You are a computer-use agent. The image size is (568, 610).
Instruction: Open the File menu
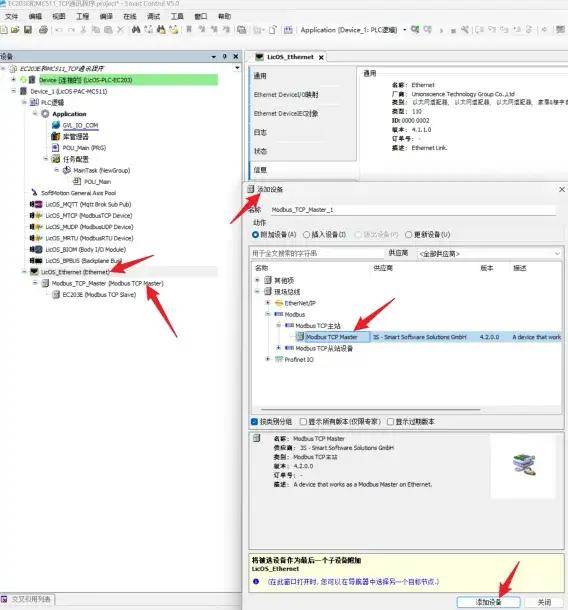coord(11,16)
